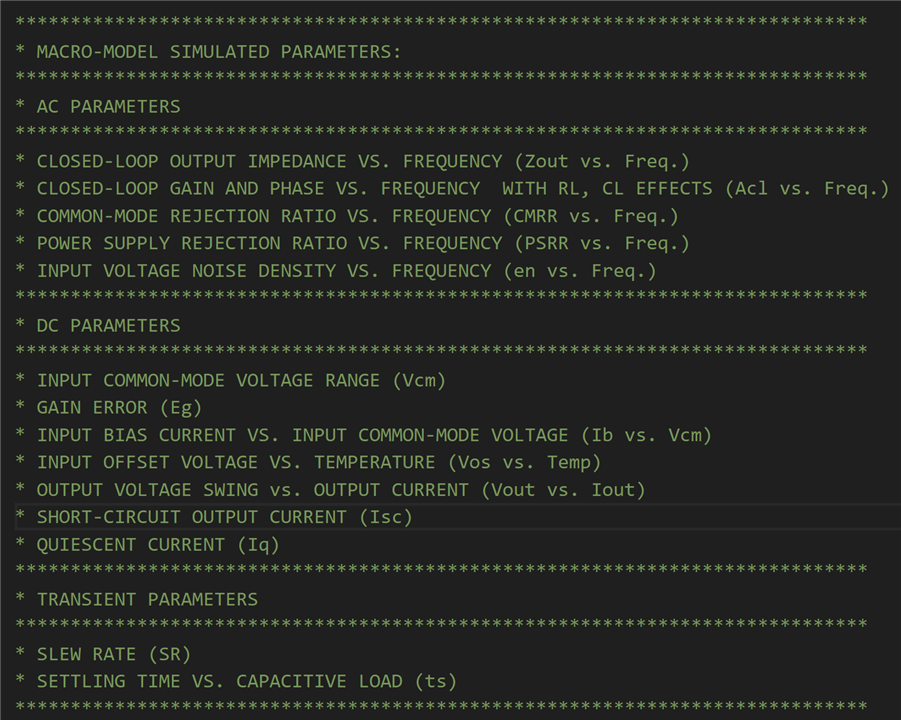Click the Zout vs. Freq. text

(602, 161)
